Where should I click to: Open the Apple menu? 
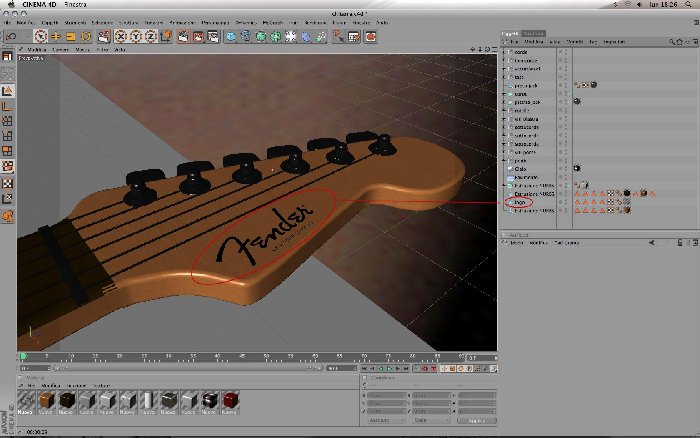pos(10,4)
